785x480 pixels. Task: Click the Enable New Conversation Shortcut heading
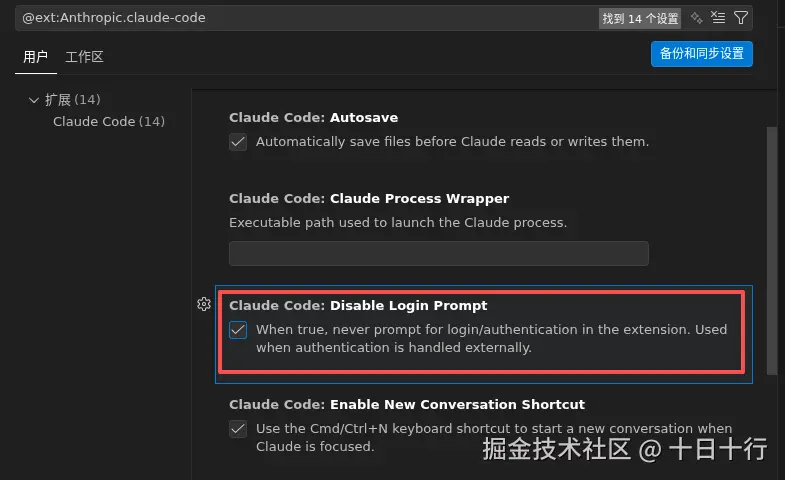(x=406, y=404)
